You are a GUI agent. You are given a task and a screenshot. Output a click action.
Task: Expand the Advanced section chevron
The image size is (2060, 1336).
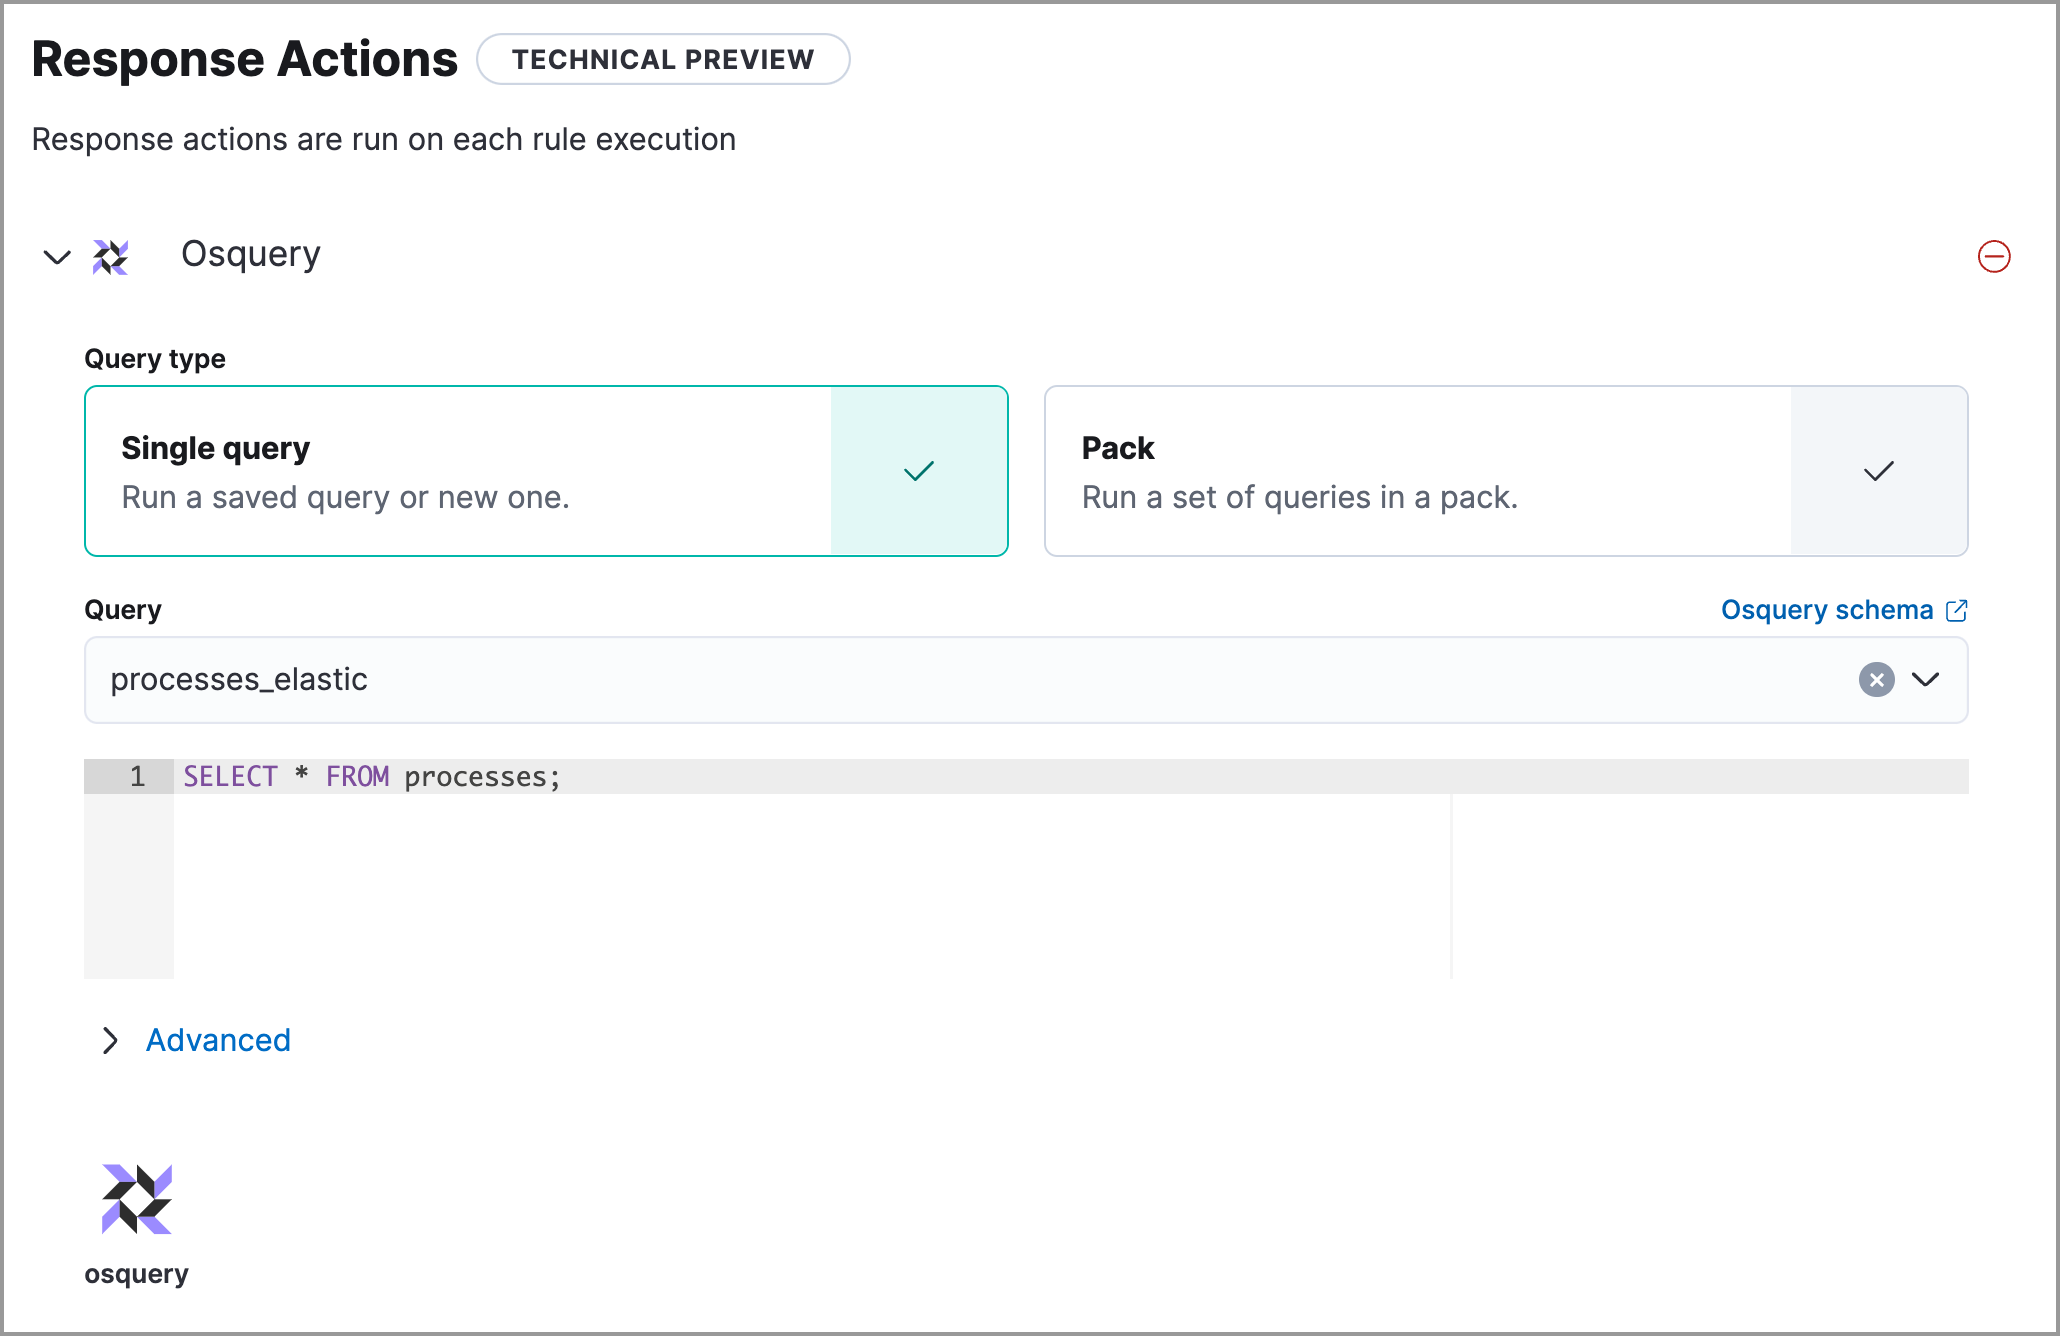pos(110,1040)
